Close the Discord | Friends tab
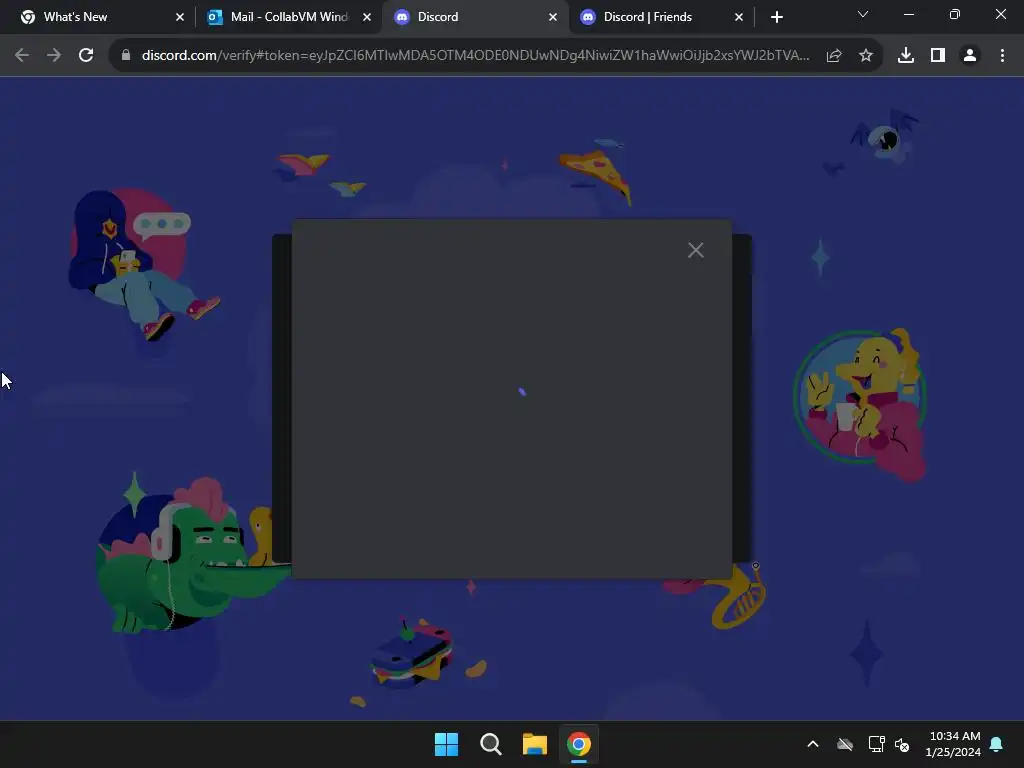This screenshot has width=1024, height=768. 739,17
